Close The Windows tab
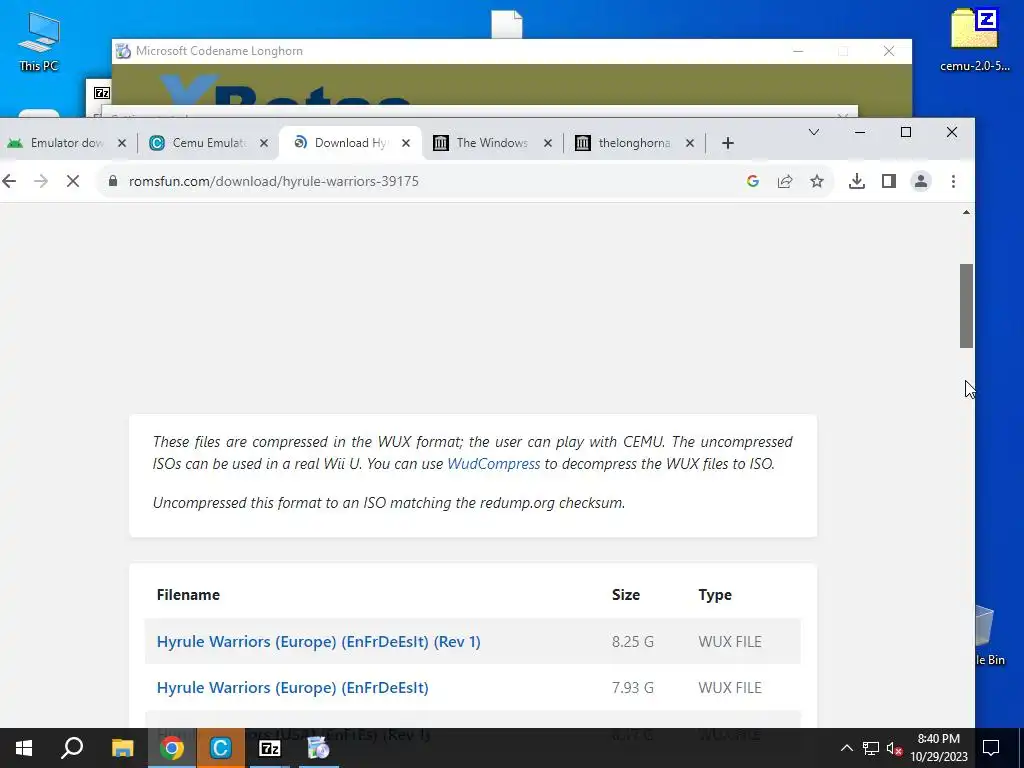This screenshot has height=768, width=1024. (x=548, y=143)
